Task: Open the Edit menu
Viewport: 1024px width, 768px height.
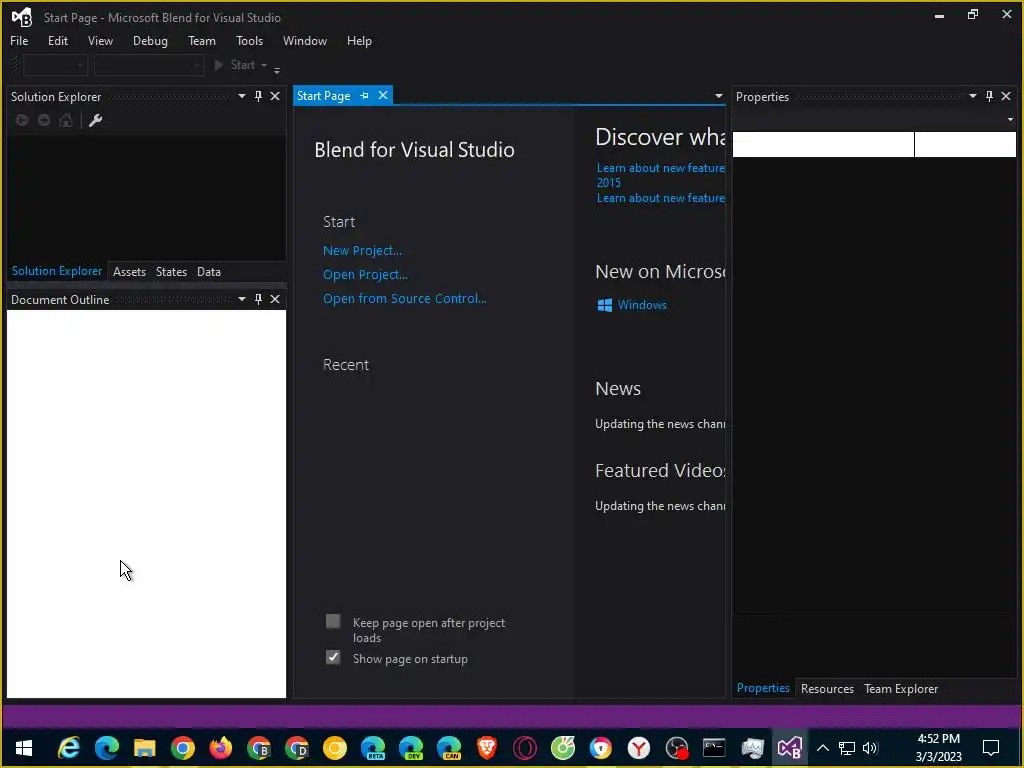Action: point(57,40)
